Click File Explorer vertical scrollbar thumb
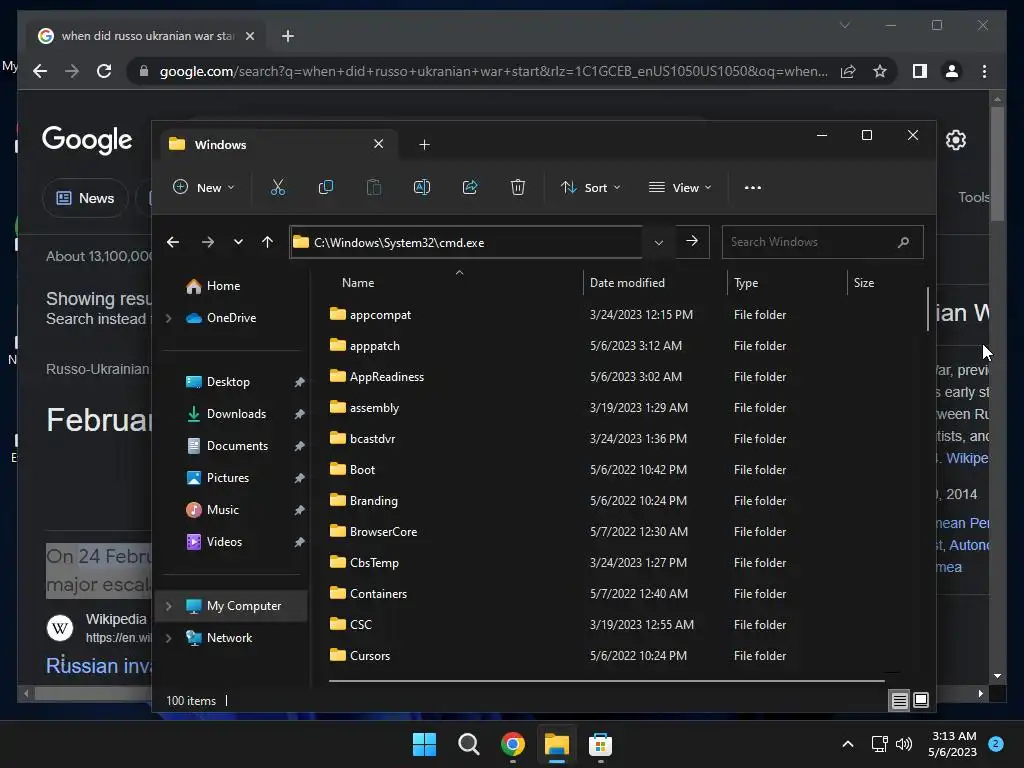Screen dimensions: 1024x768 (x=927, y=309)
